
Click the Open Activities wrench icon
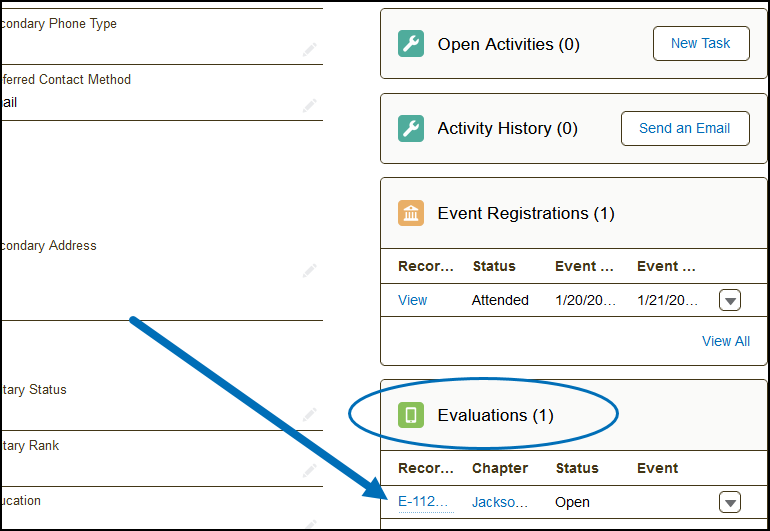(x=411, y=44)
